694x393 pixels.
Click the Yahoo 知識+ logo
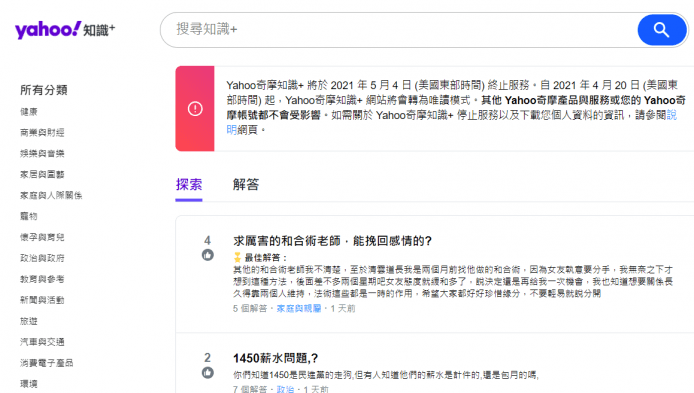pyautogui.click(x=65, y=30)
